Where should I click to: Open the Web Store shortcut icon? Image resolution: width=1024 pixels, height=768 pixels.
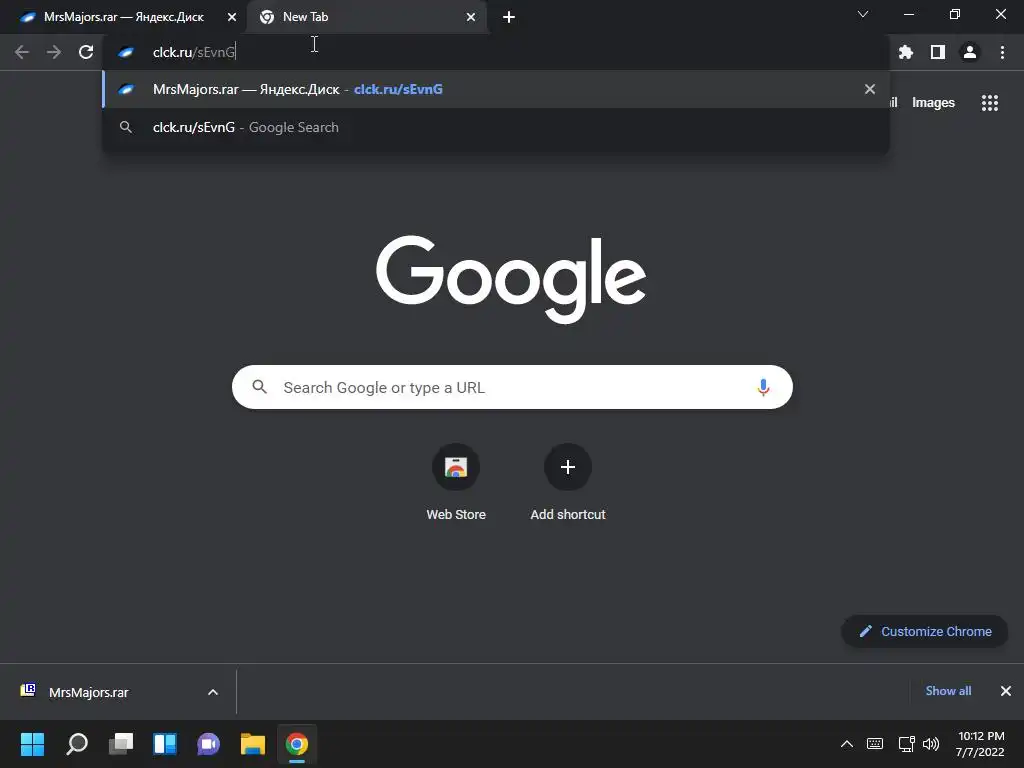(456, 467)
